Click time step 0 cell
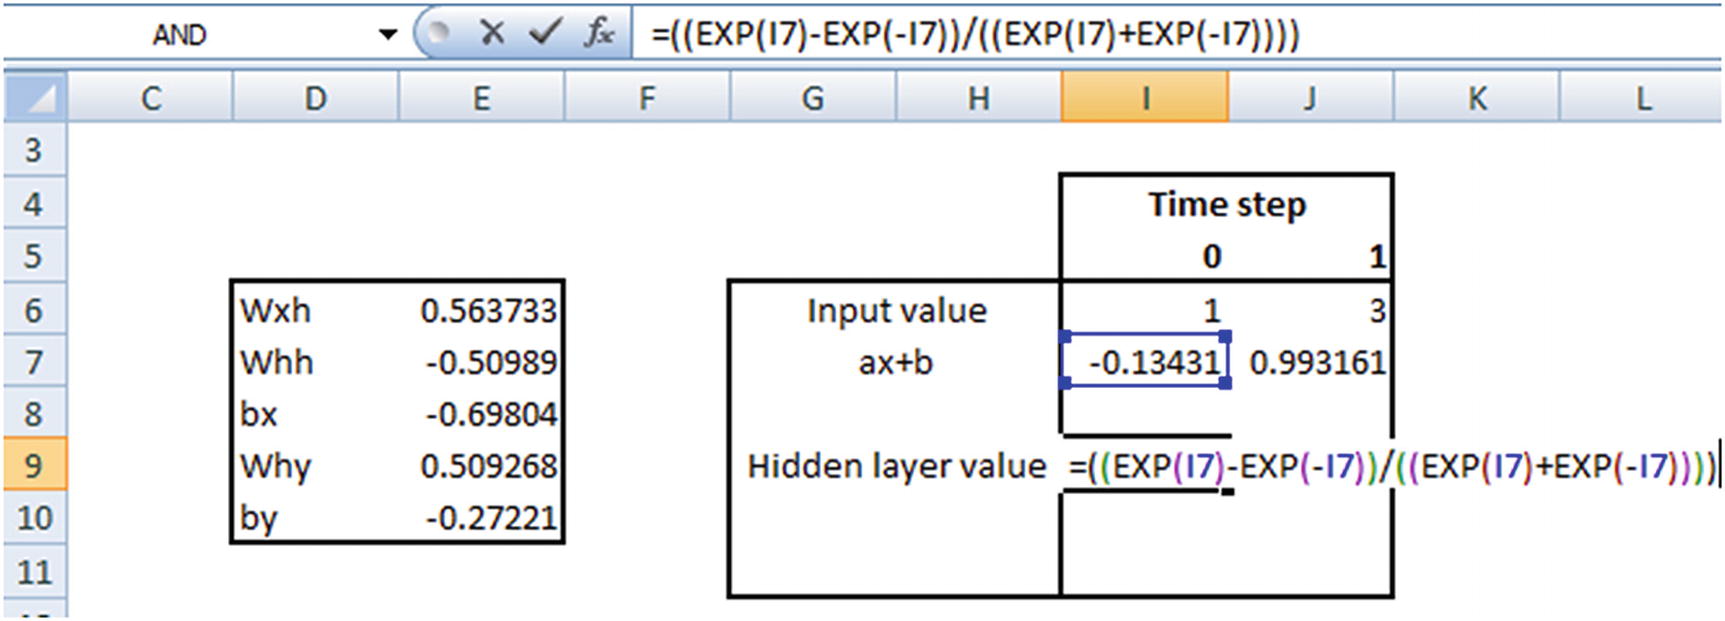This screenshot has height=621, width=1725. coord(1145,256)
